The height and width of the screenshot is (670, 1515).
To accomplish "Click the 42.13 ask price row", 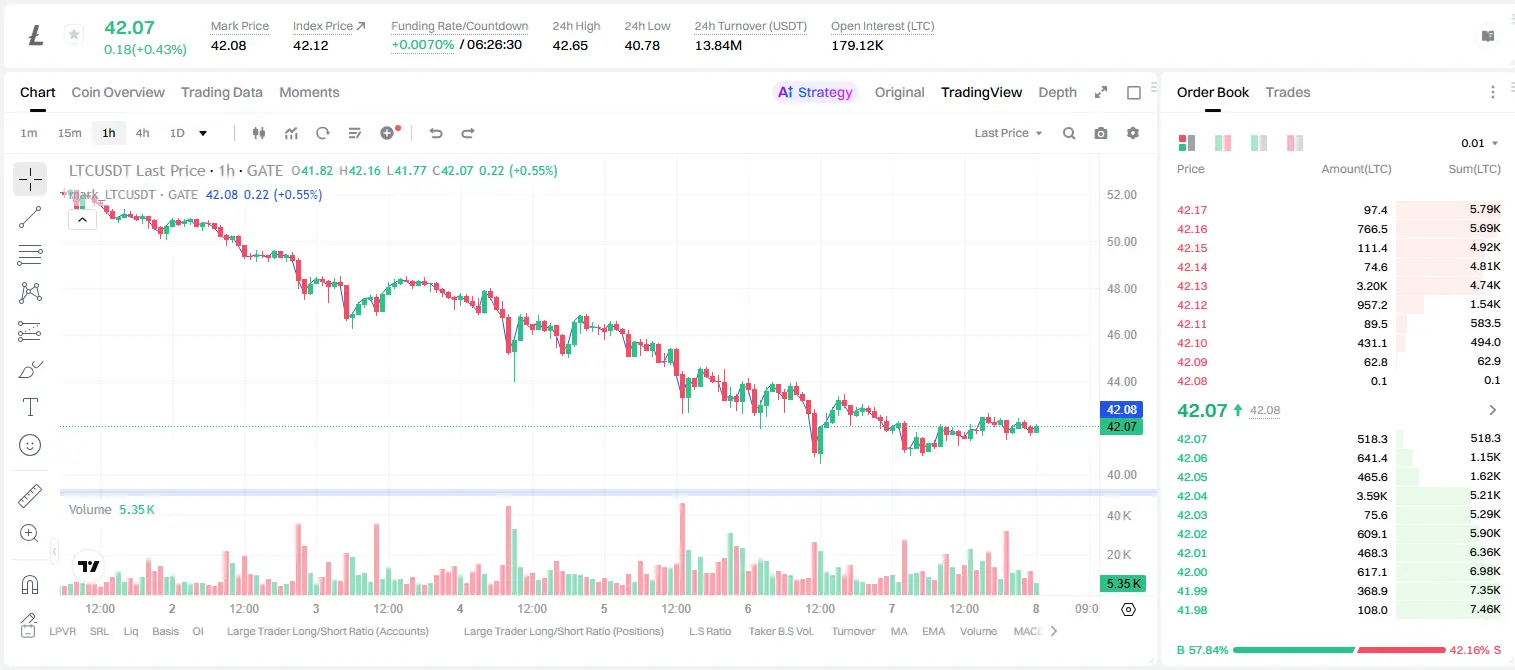I will click(x=1339, y=286).
